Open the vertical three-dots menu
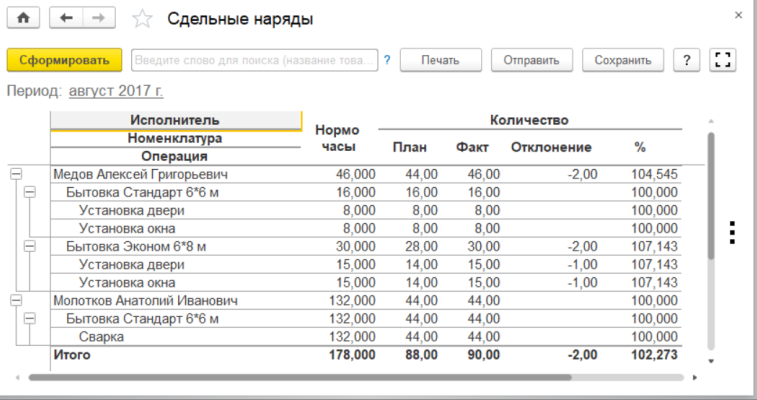 point(732,232)
